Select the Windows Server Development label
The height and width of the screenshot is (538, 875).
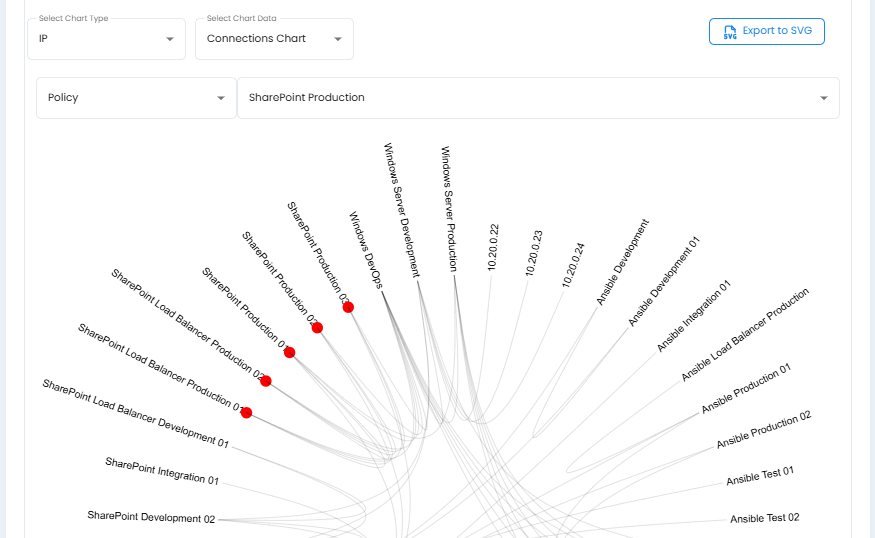tap(402, 209)
